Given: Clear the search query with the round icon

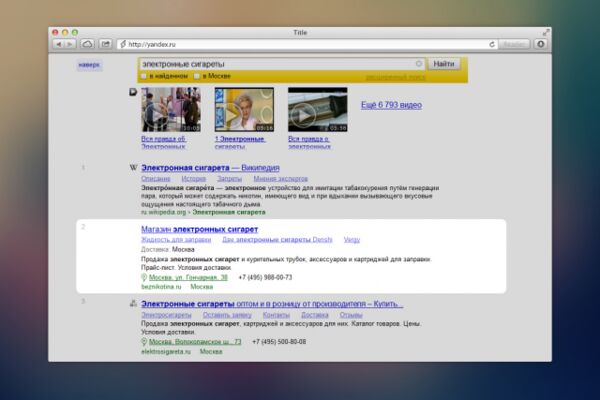Looking at the screenshot, I should 419,64.
